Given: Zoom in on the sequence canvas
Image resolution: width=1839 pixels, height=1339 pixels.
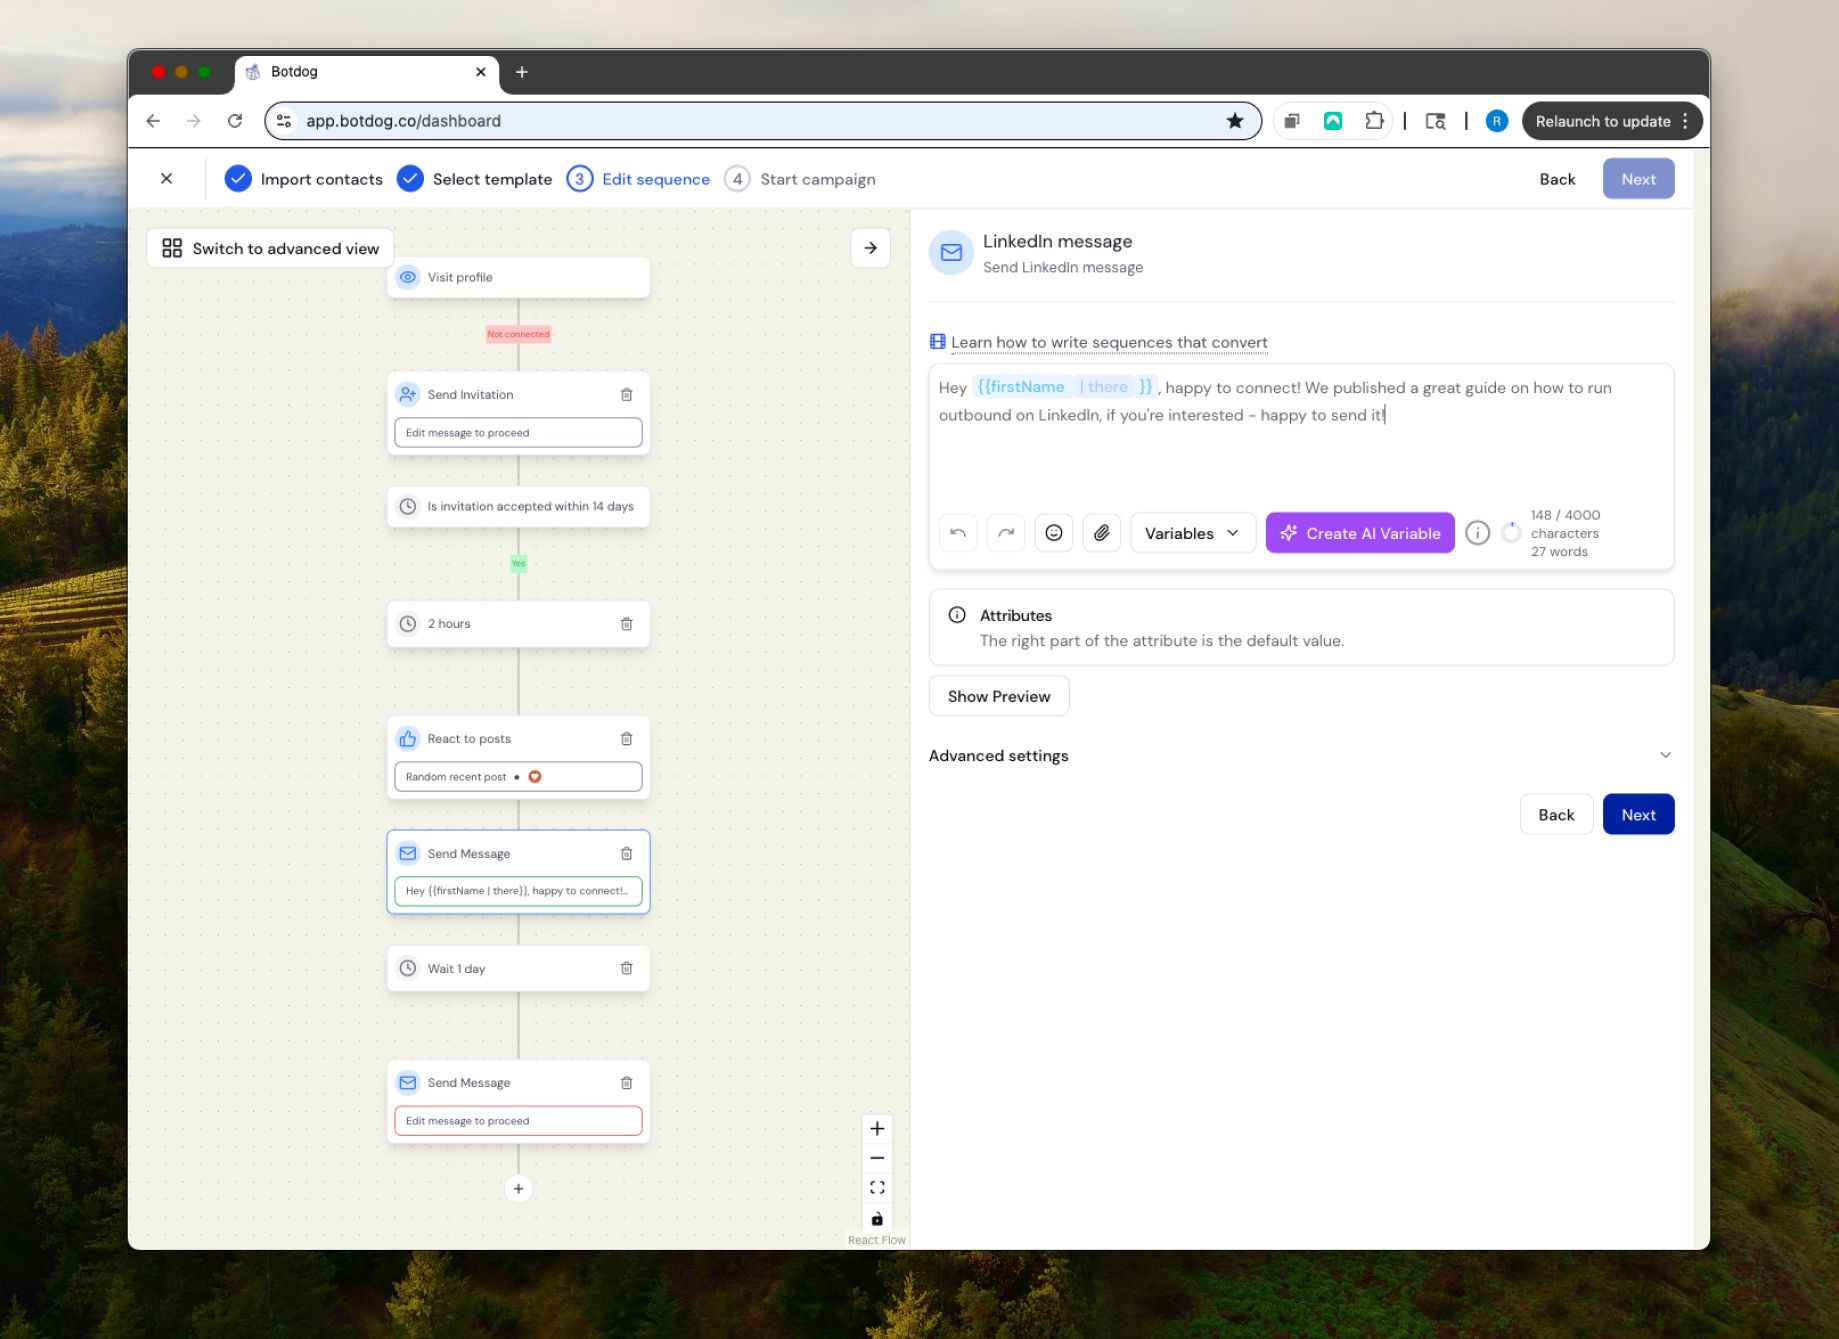Looking at the screenshot, I should [x=876, y=1128].
